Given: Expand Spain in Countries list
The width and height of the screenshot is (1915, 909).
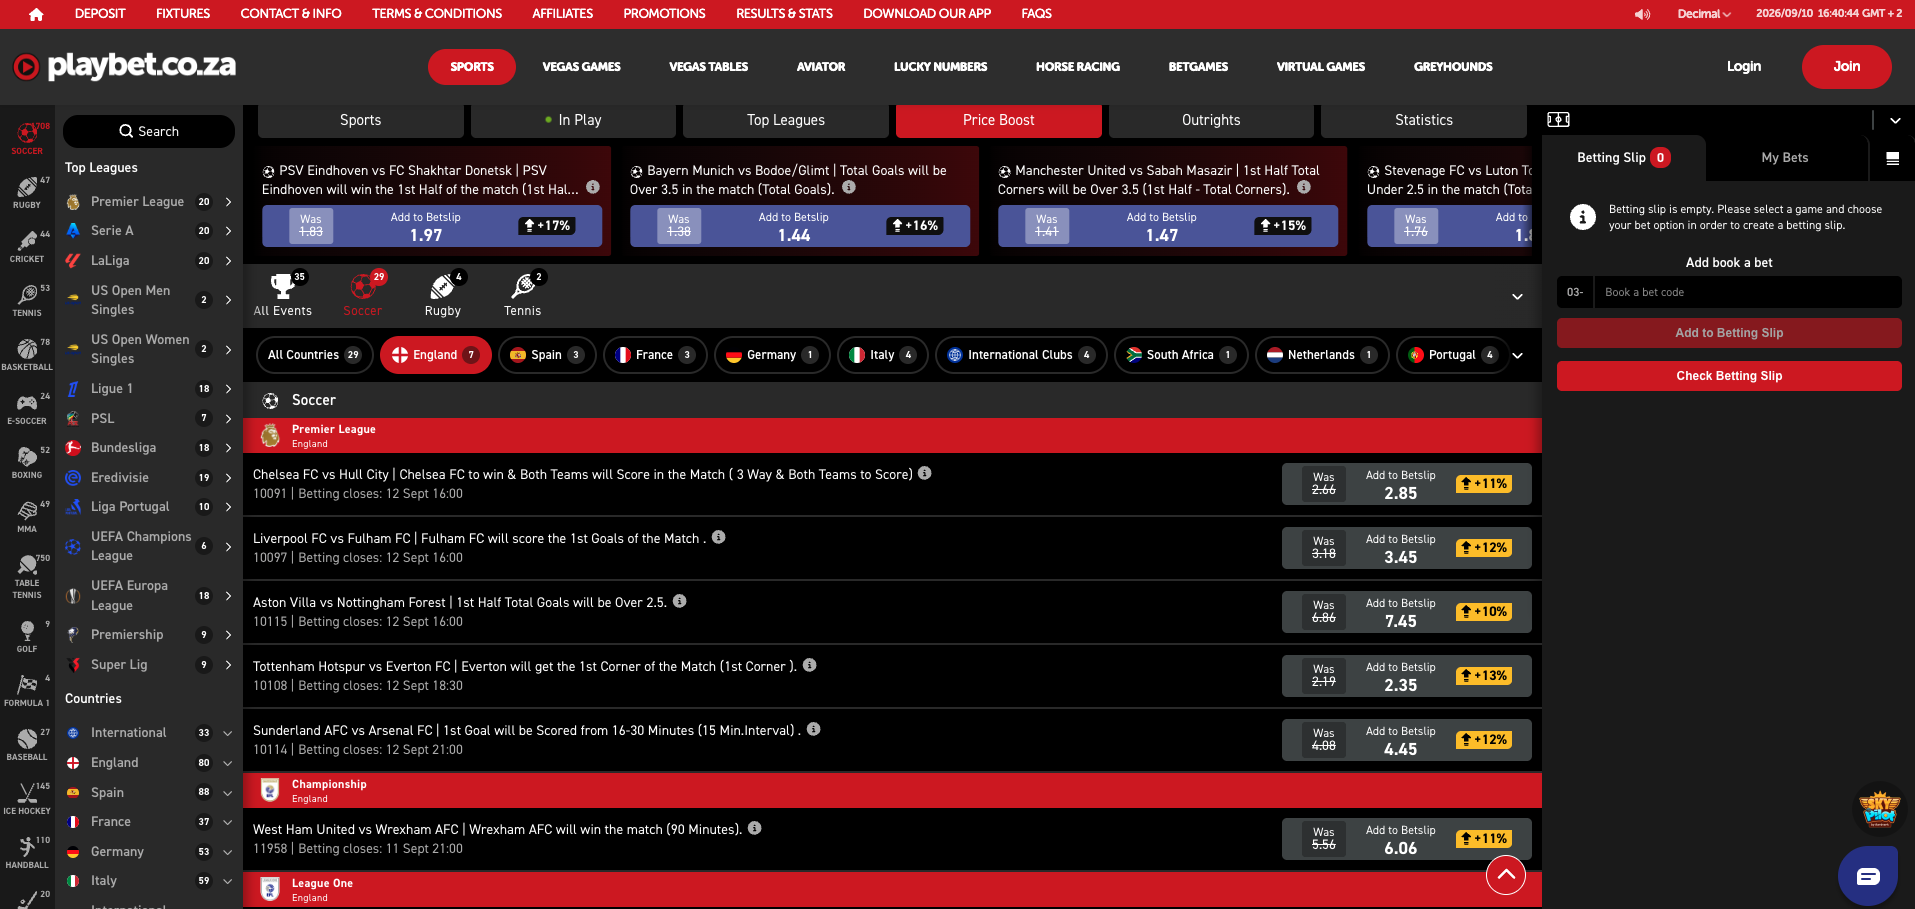Looking at the screenshot, I should [x=228, y=793].
